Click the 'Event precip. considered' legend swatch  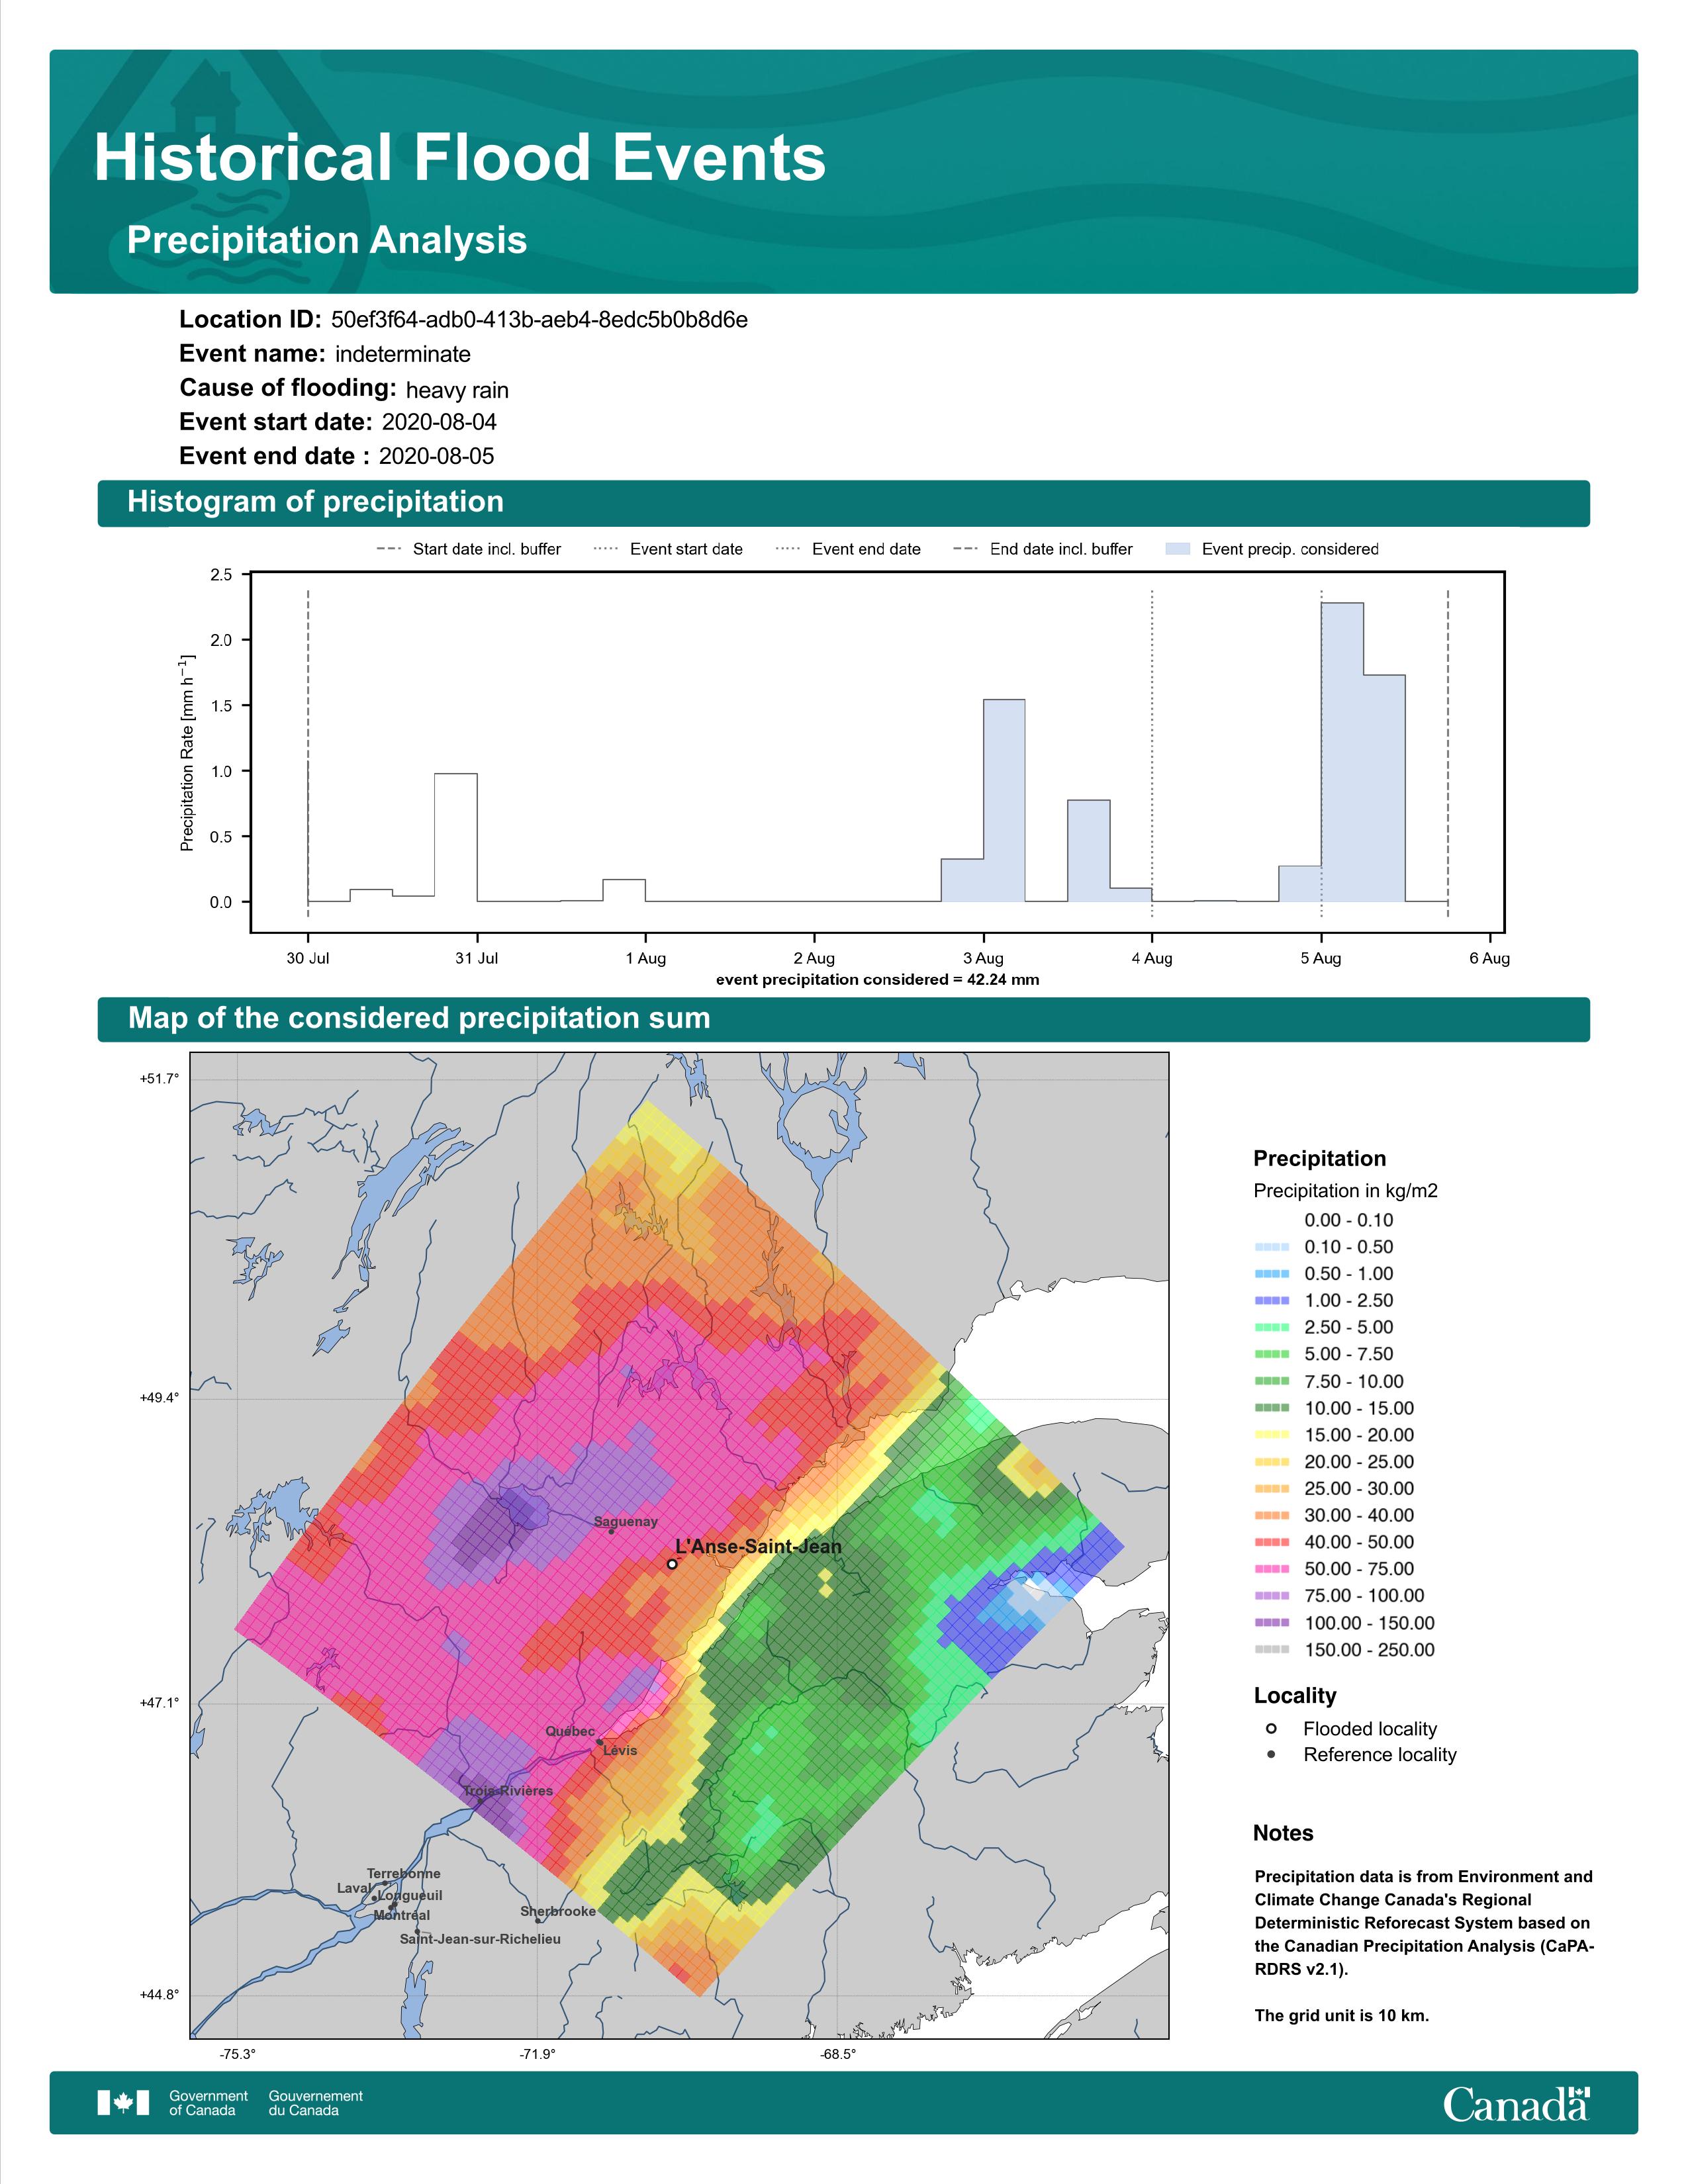click(1178, 549)
